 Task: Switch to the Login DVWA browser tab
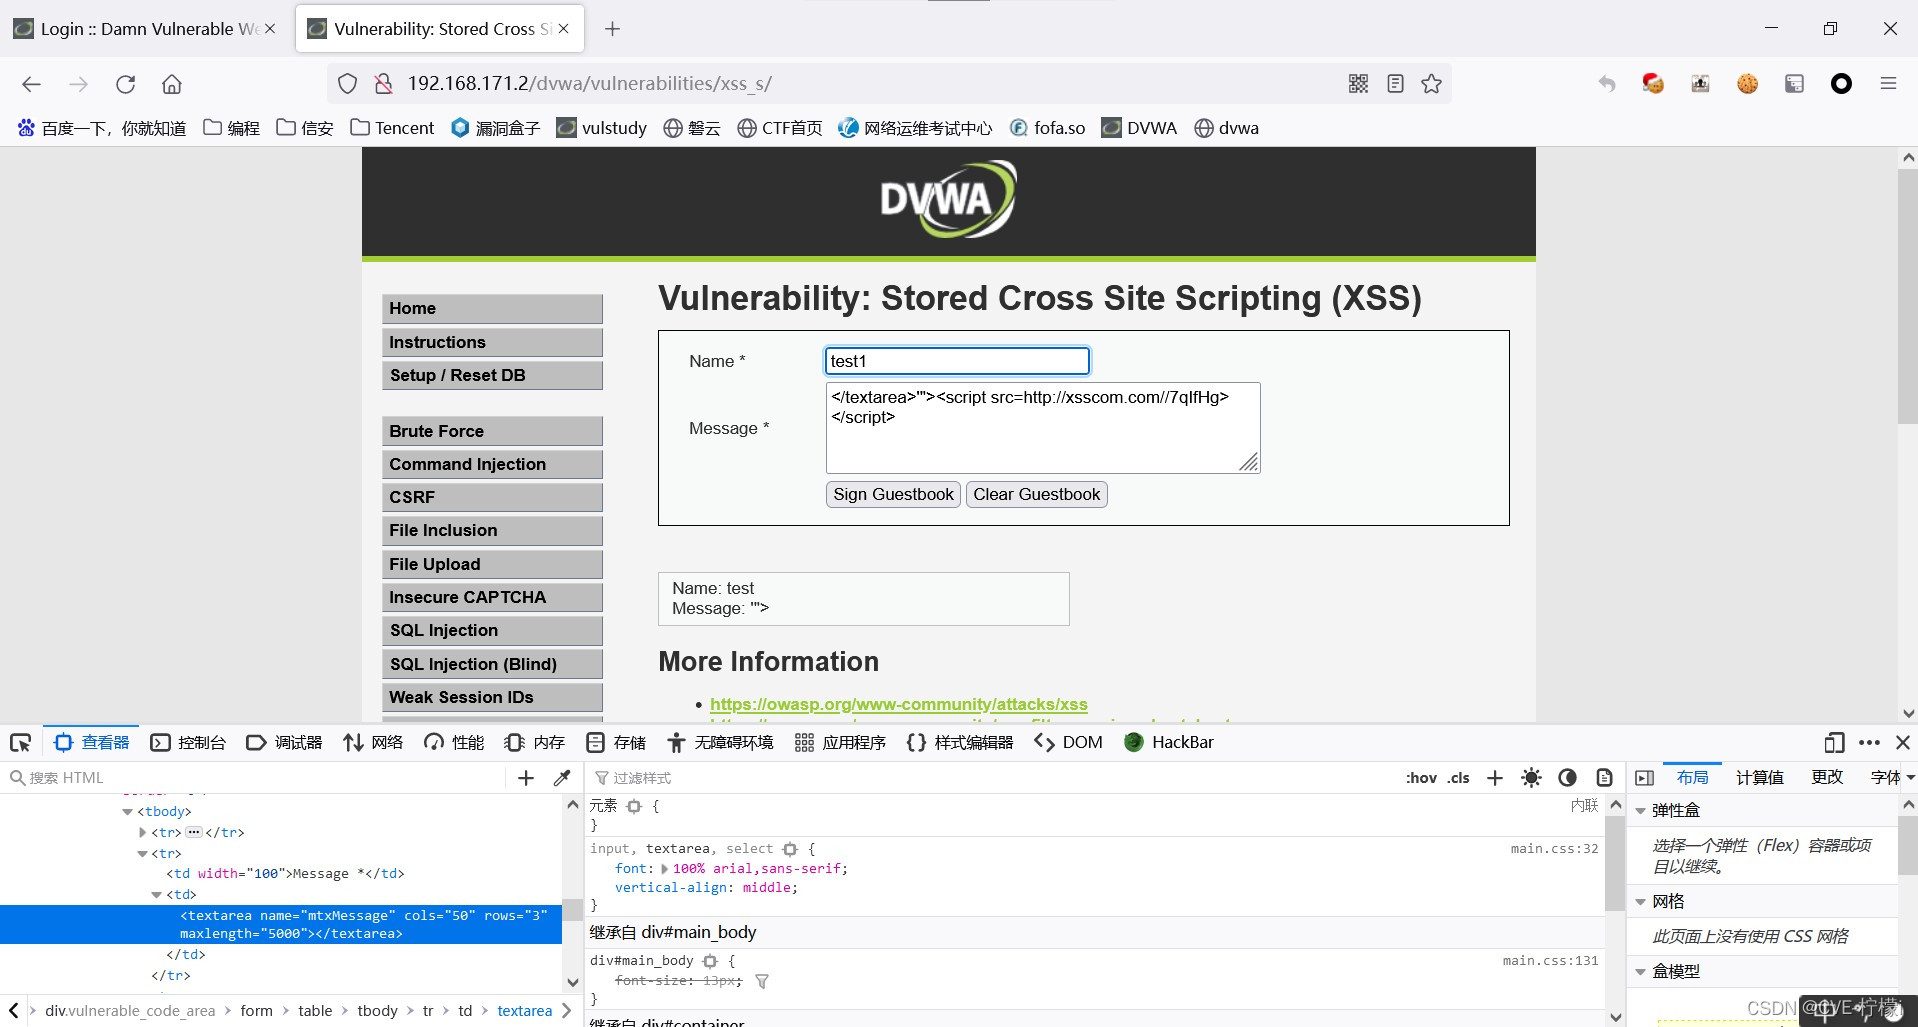click(x=145, y=29)
